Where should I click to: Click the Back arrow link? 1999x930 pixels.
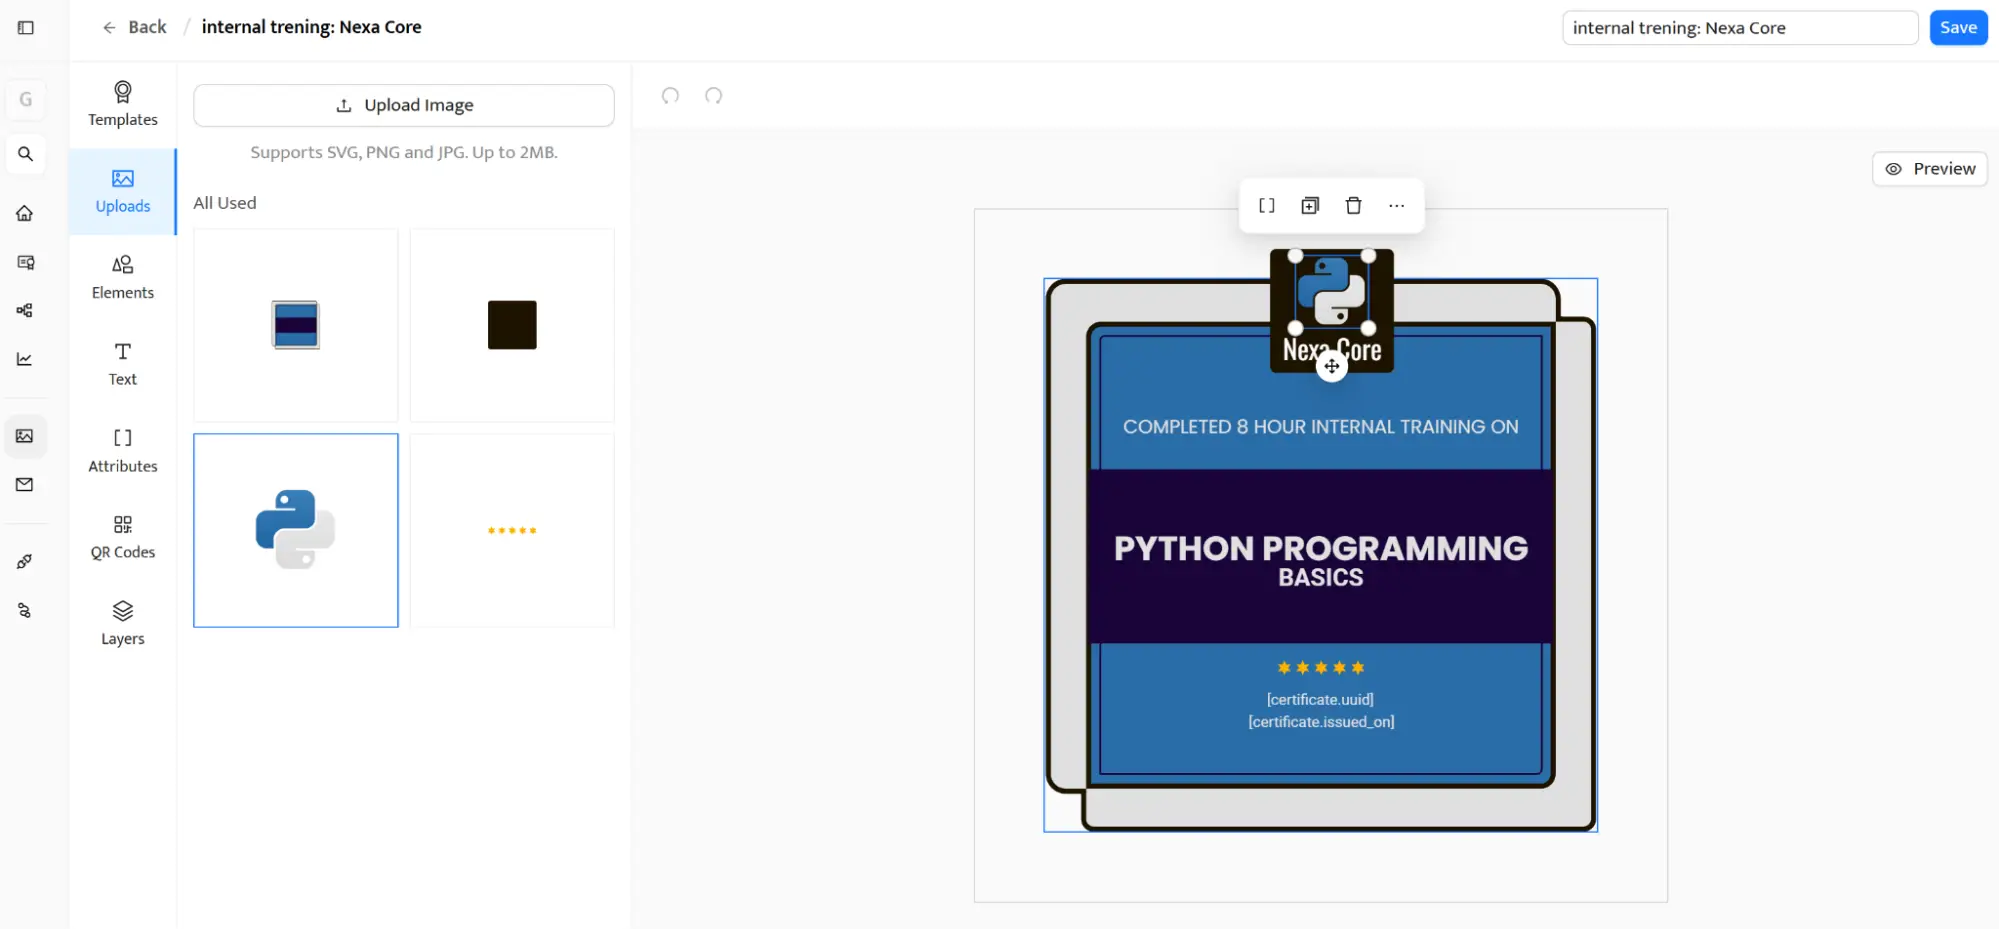134,27
